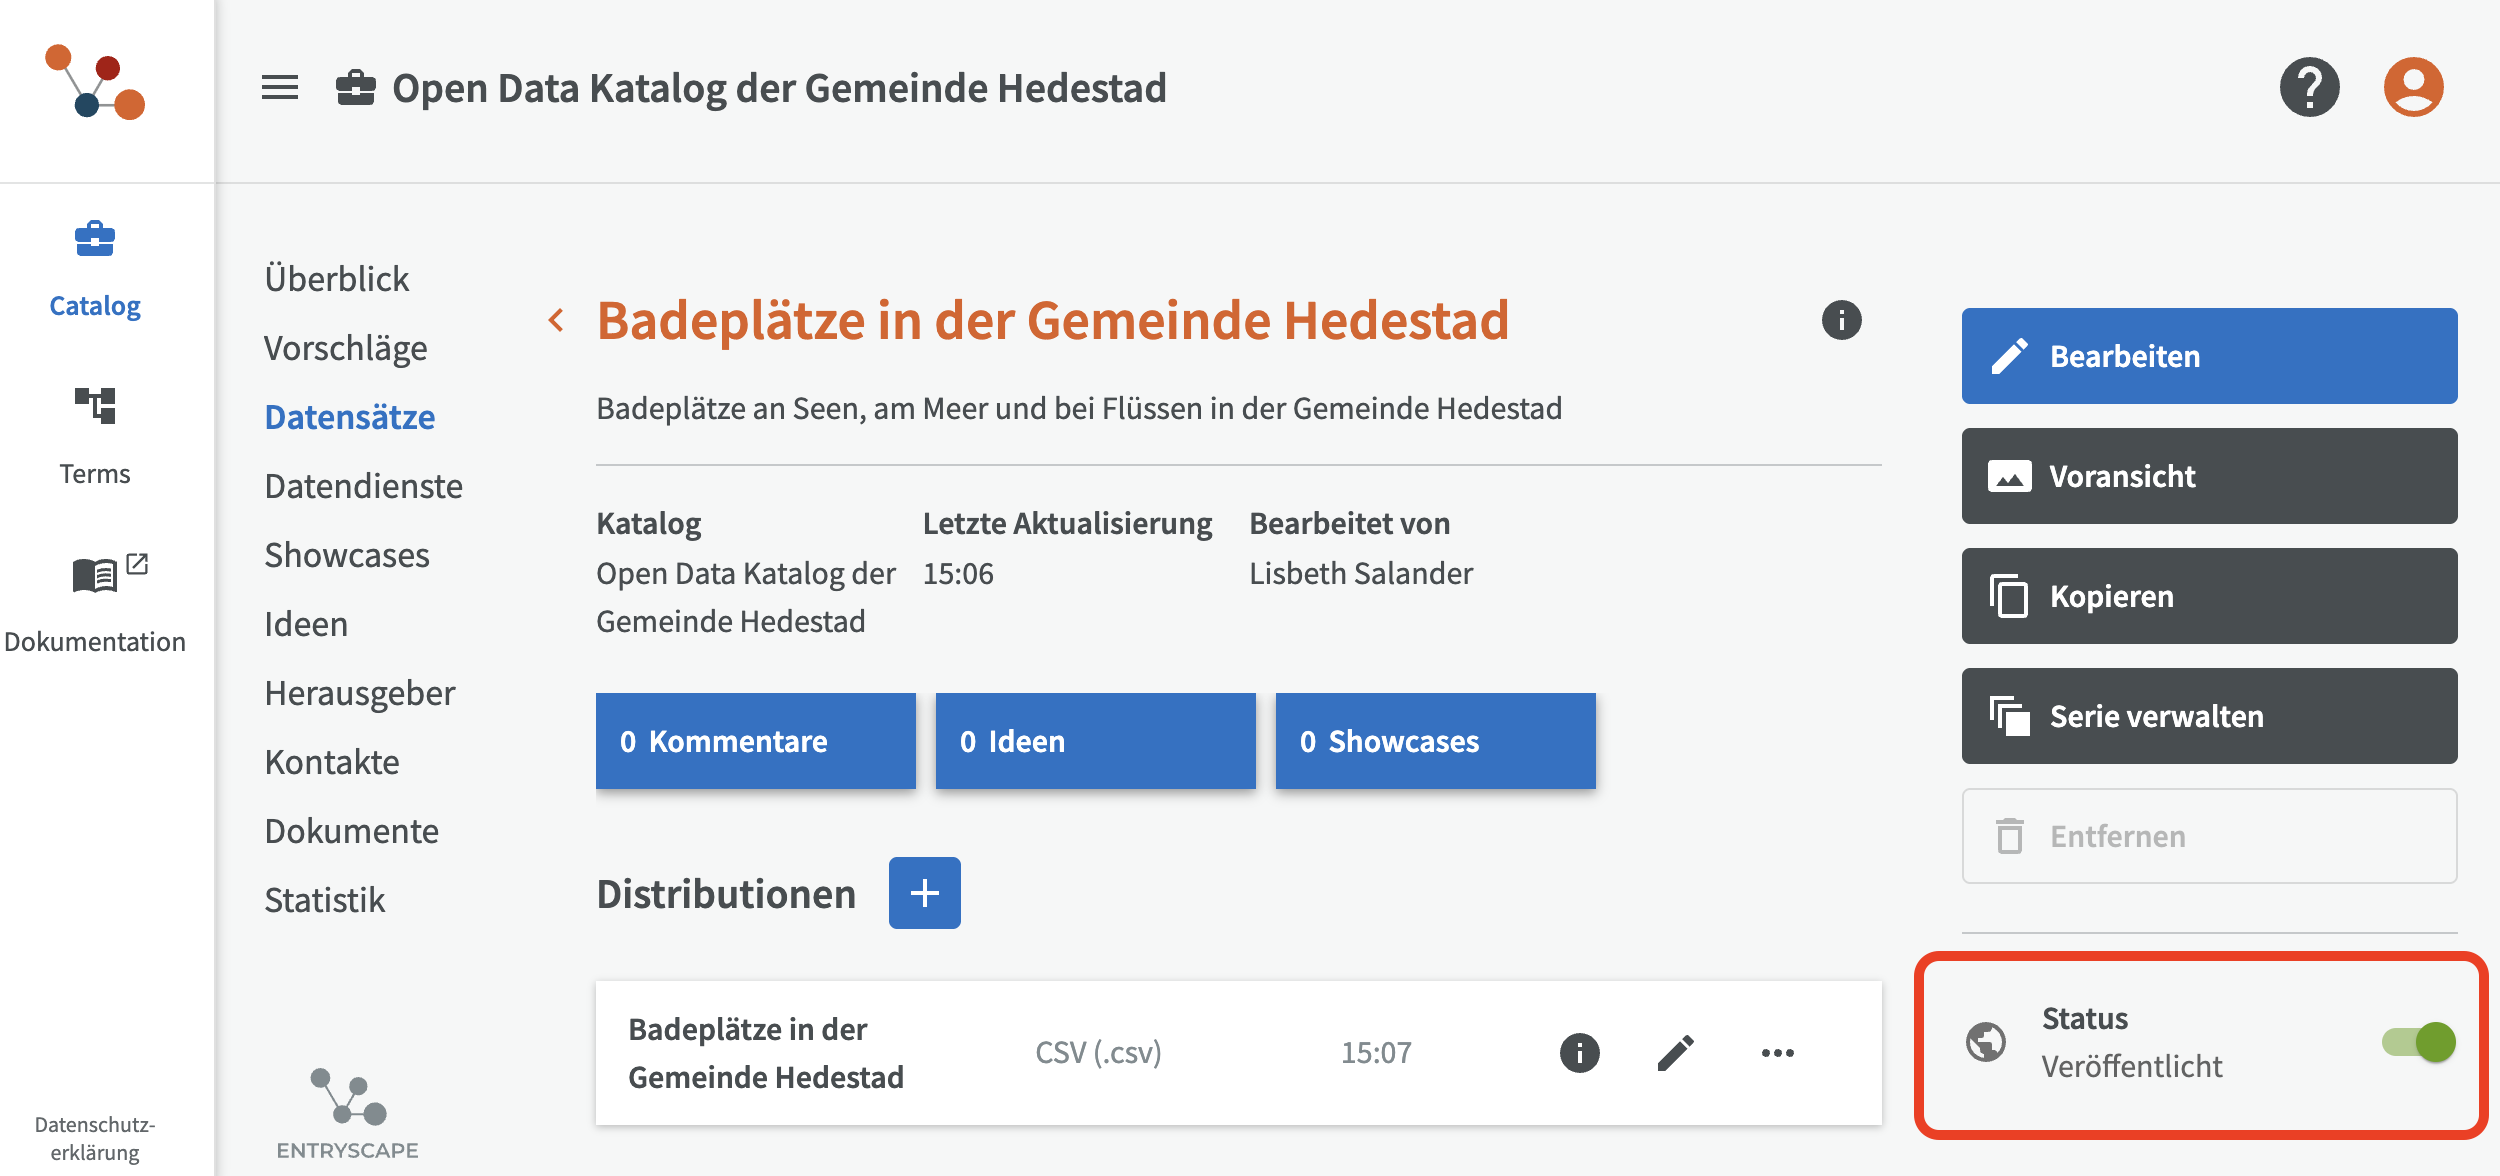Open the help question mark icon
The image size is (2500, 1176).
click(2309, 88)
